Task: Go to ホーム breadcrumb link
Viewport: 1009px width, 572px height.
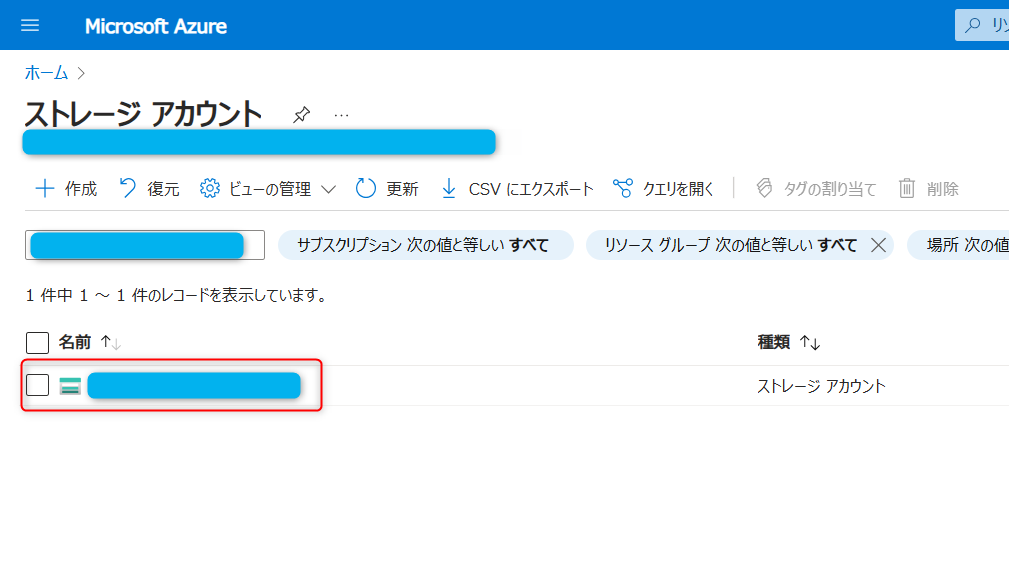Action: [x=46, y=73]
